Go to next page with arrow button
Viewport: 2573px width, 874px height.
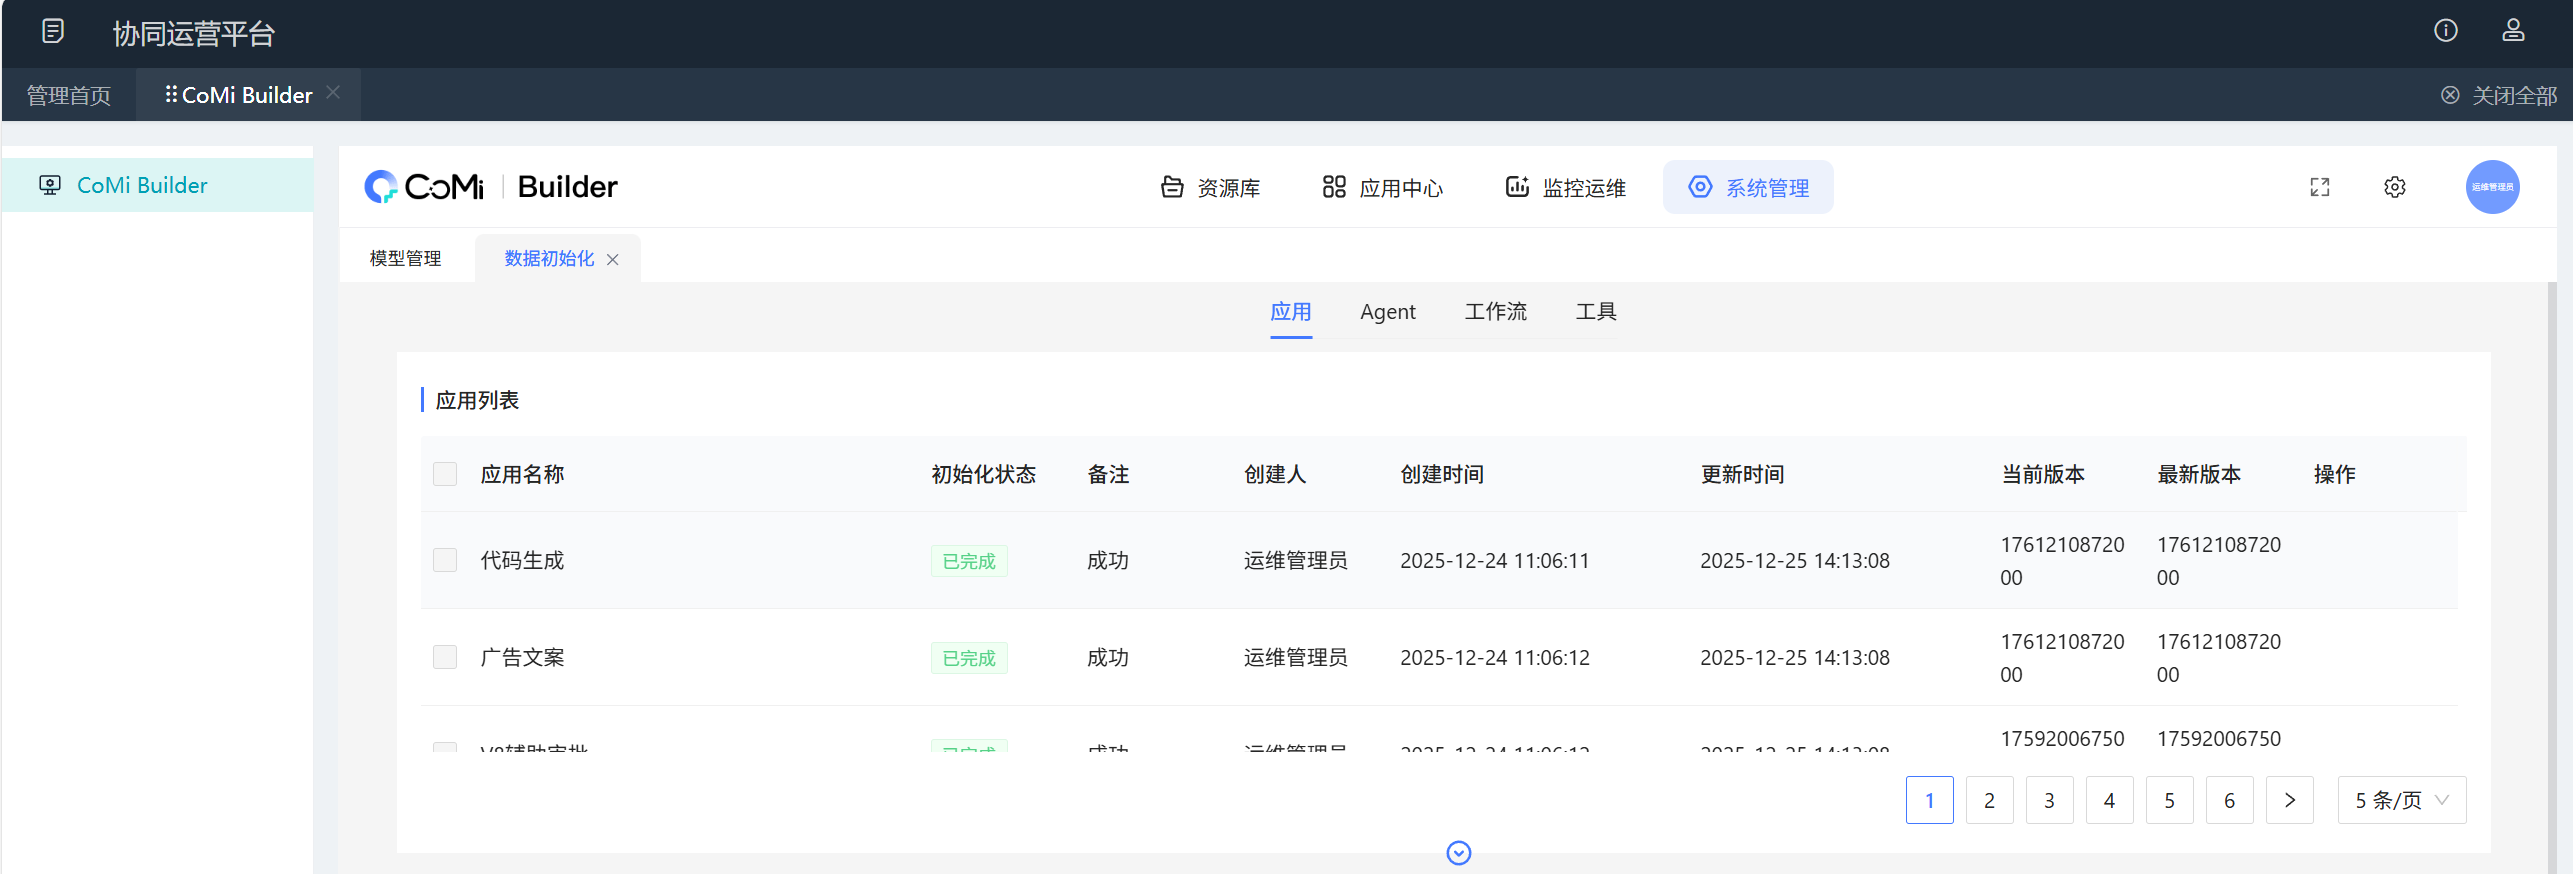click(2289, 800)
